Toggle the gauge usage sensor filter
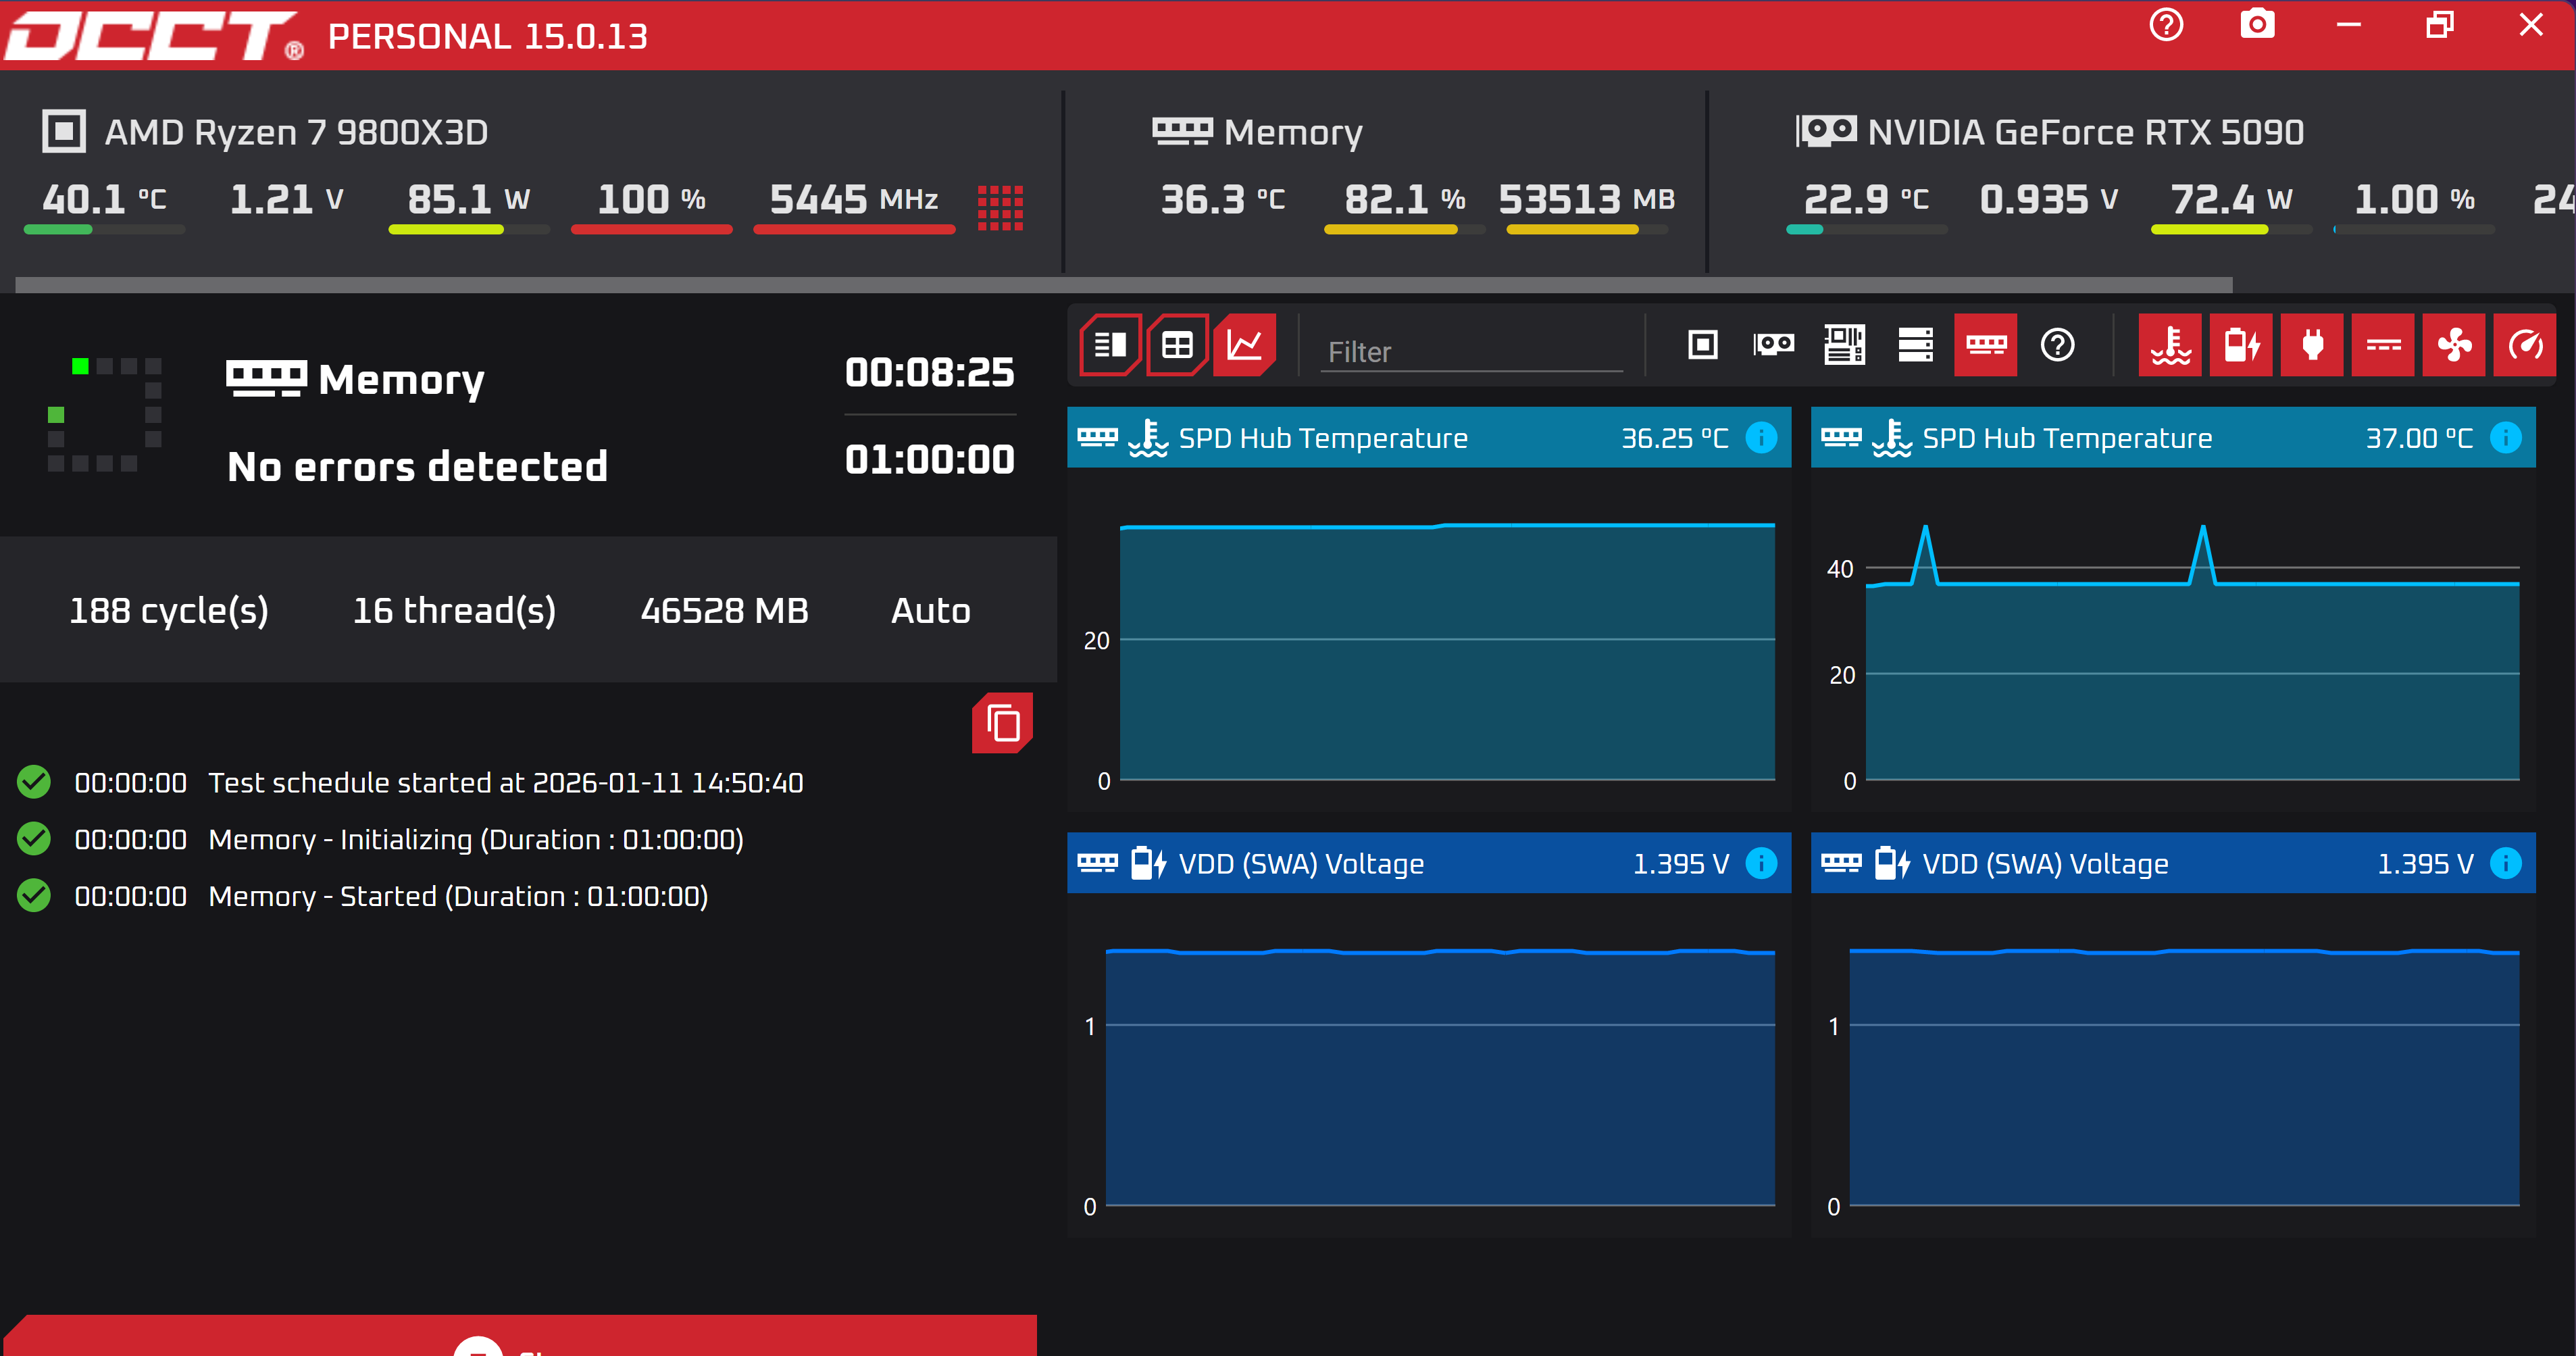This screenshot has width=2576, height=1356. pyautogui.click(x=2525, y=345)
